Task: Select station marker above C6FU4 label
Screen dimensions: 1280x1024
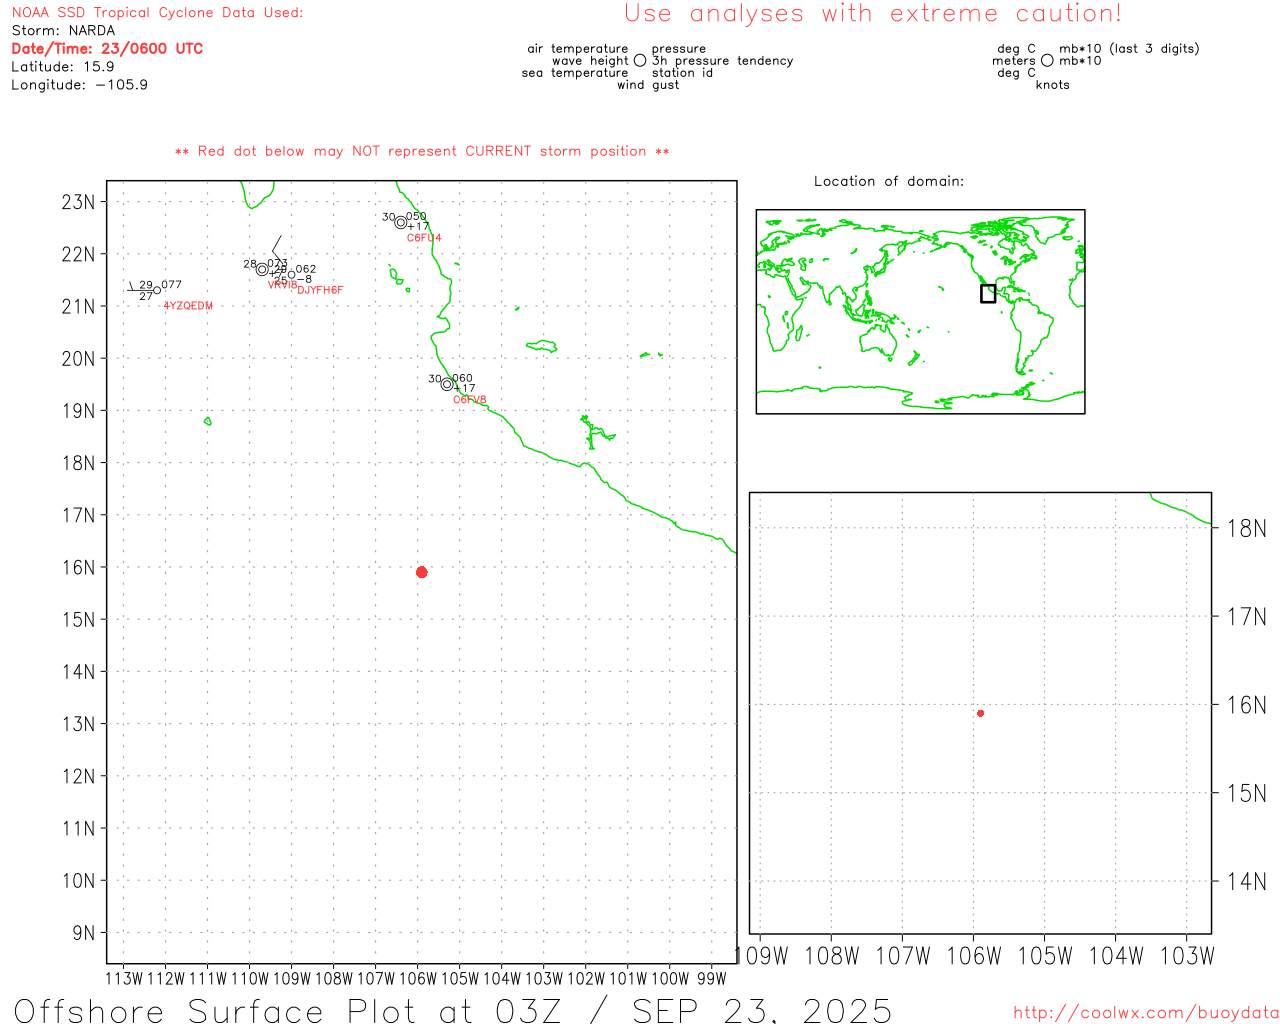Action: (x=401, y=222)
